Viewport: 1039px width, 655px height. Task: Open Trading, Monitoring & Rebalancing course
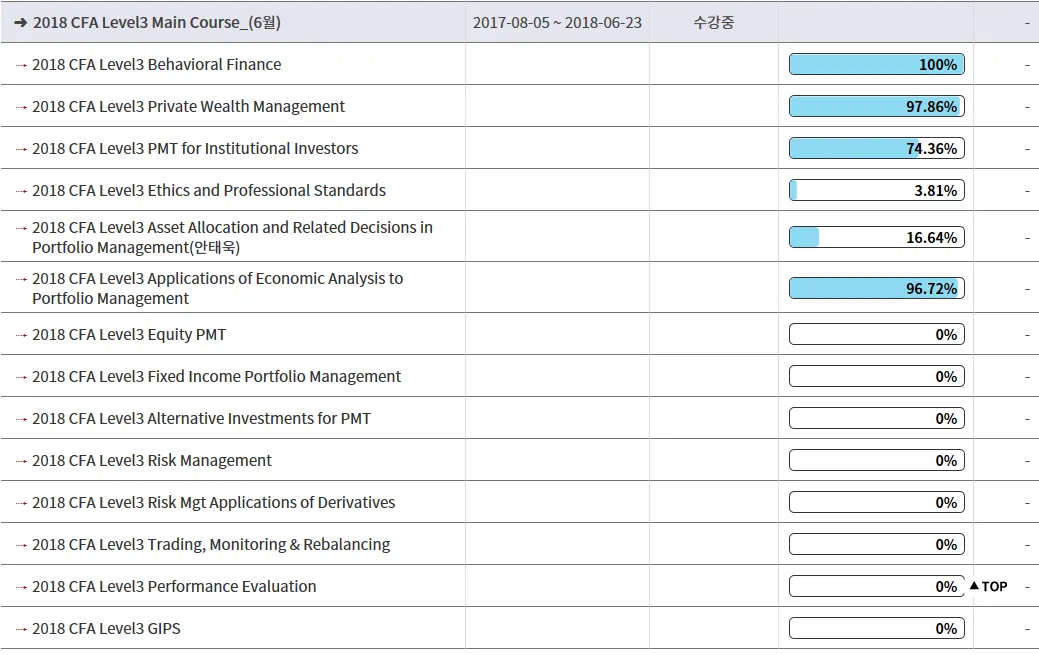(211, 544)
